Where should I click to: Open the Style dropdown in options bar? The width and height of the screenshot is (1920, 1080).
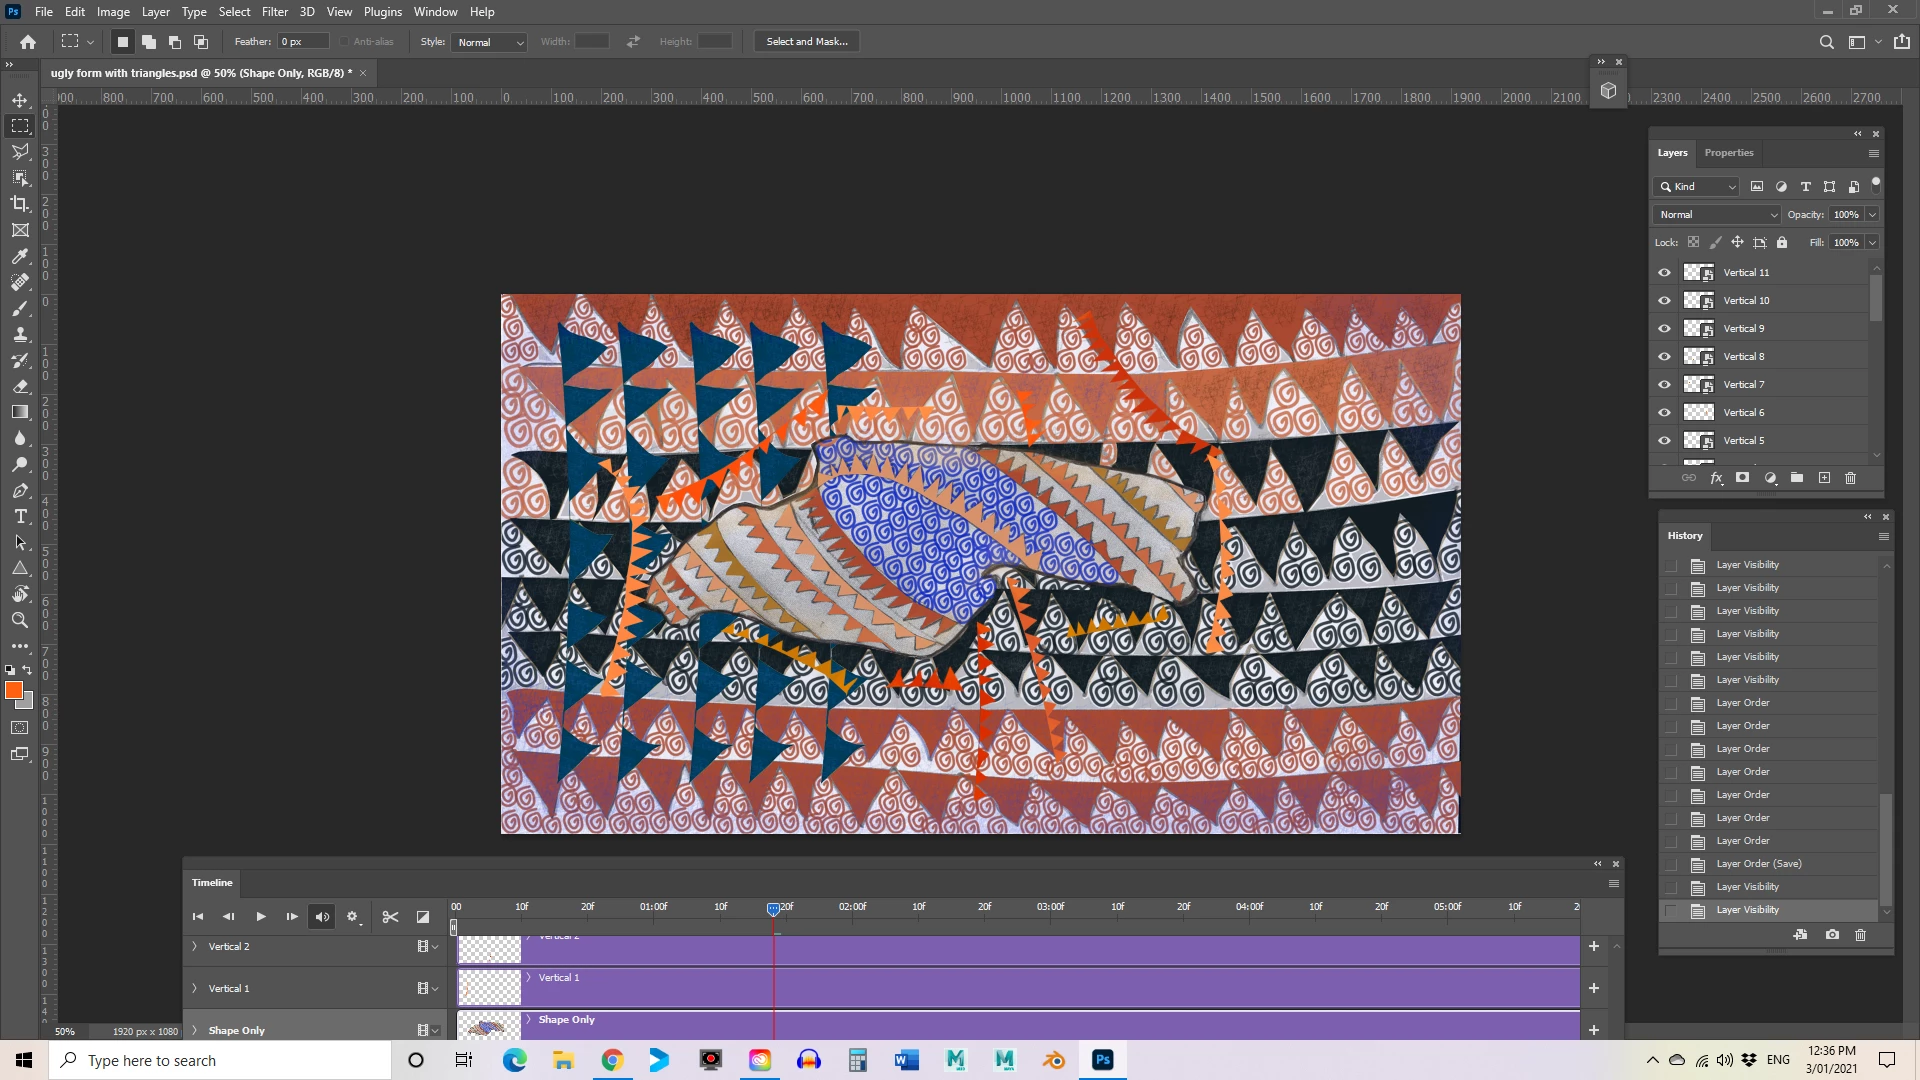(489, 42)
